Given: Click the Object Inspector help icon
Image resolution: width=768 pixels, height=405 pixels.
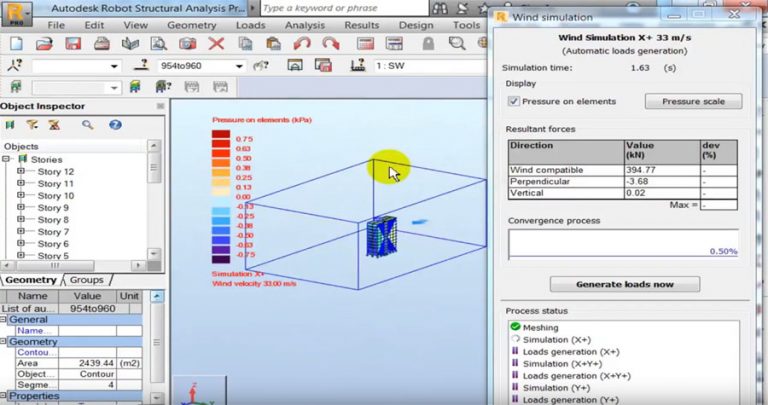Looking at the screenshot, I should pyautogui.click(x=115, y=125).
